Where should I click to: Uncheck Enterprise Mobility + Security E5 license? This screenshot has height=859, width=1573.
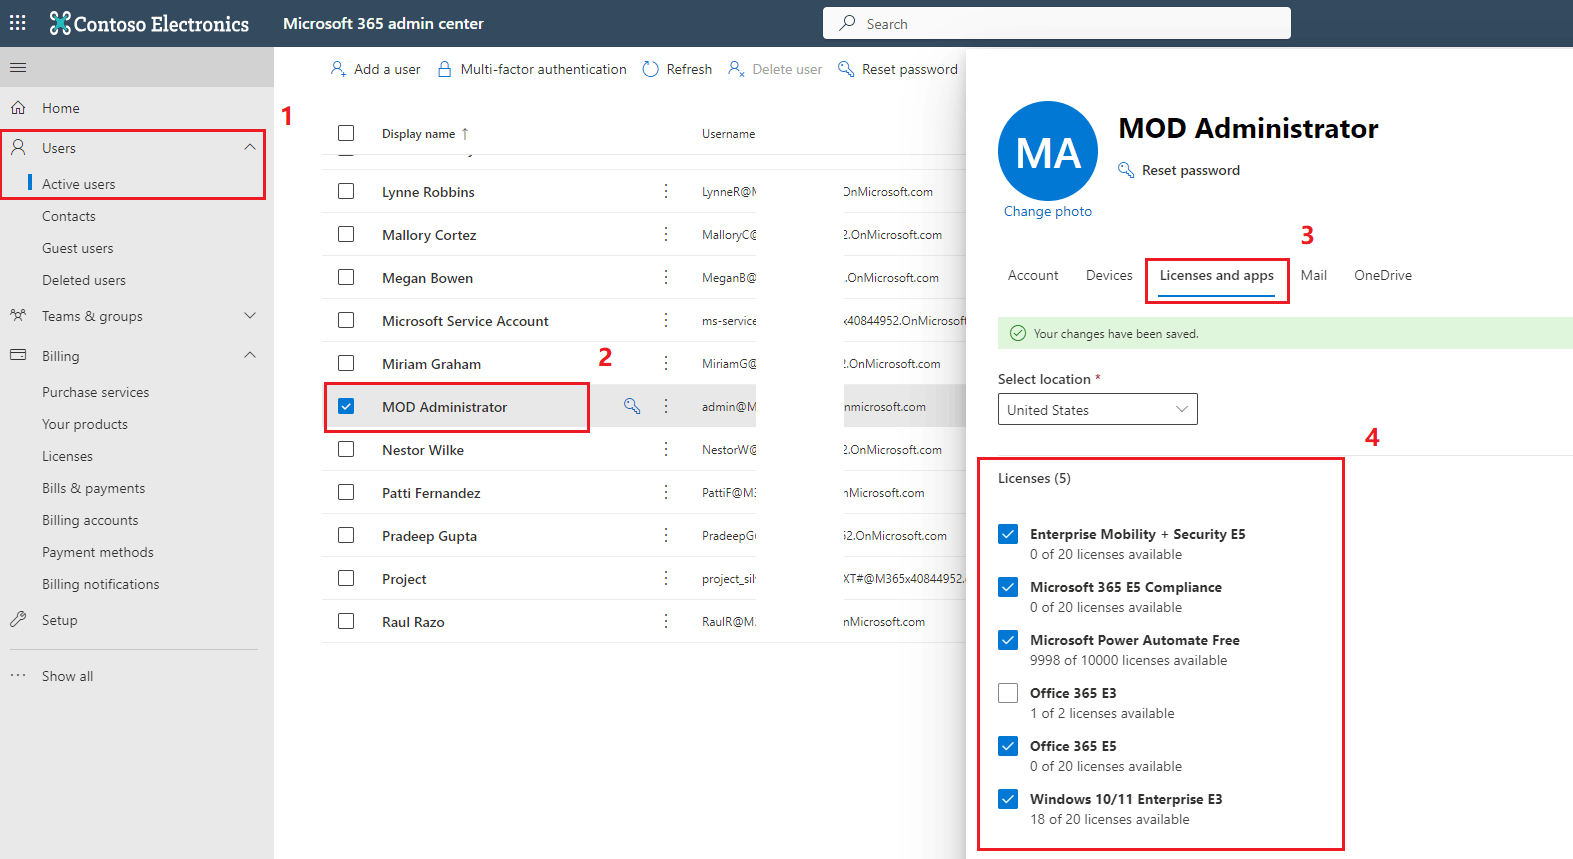coord(1008,534)
